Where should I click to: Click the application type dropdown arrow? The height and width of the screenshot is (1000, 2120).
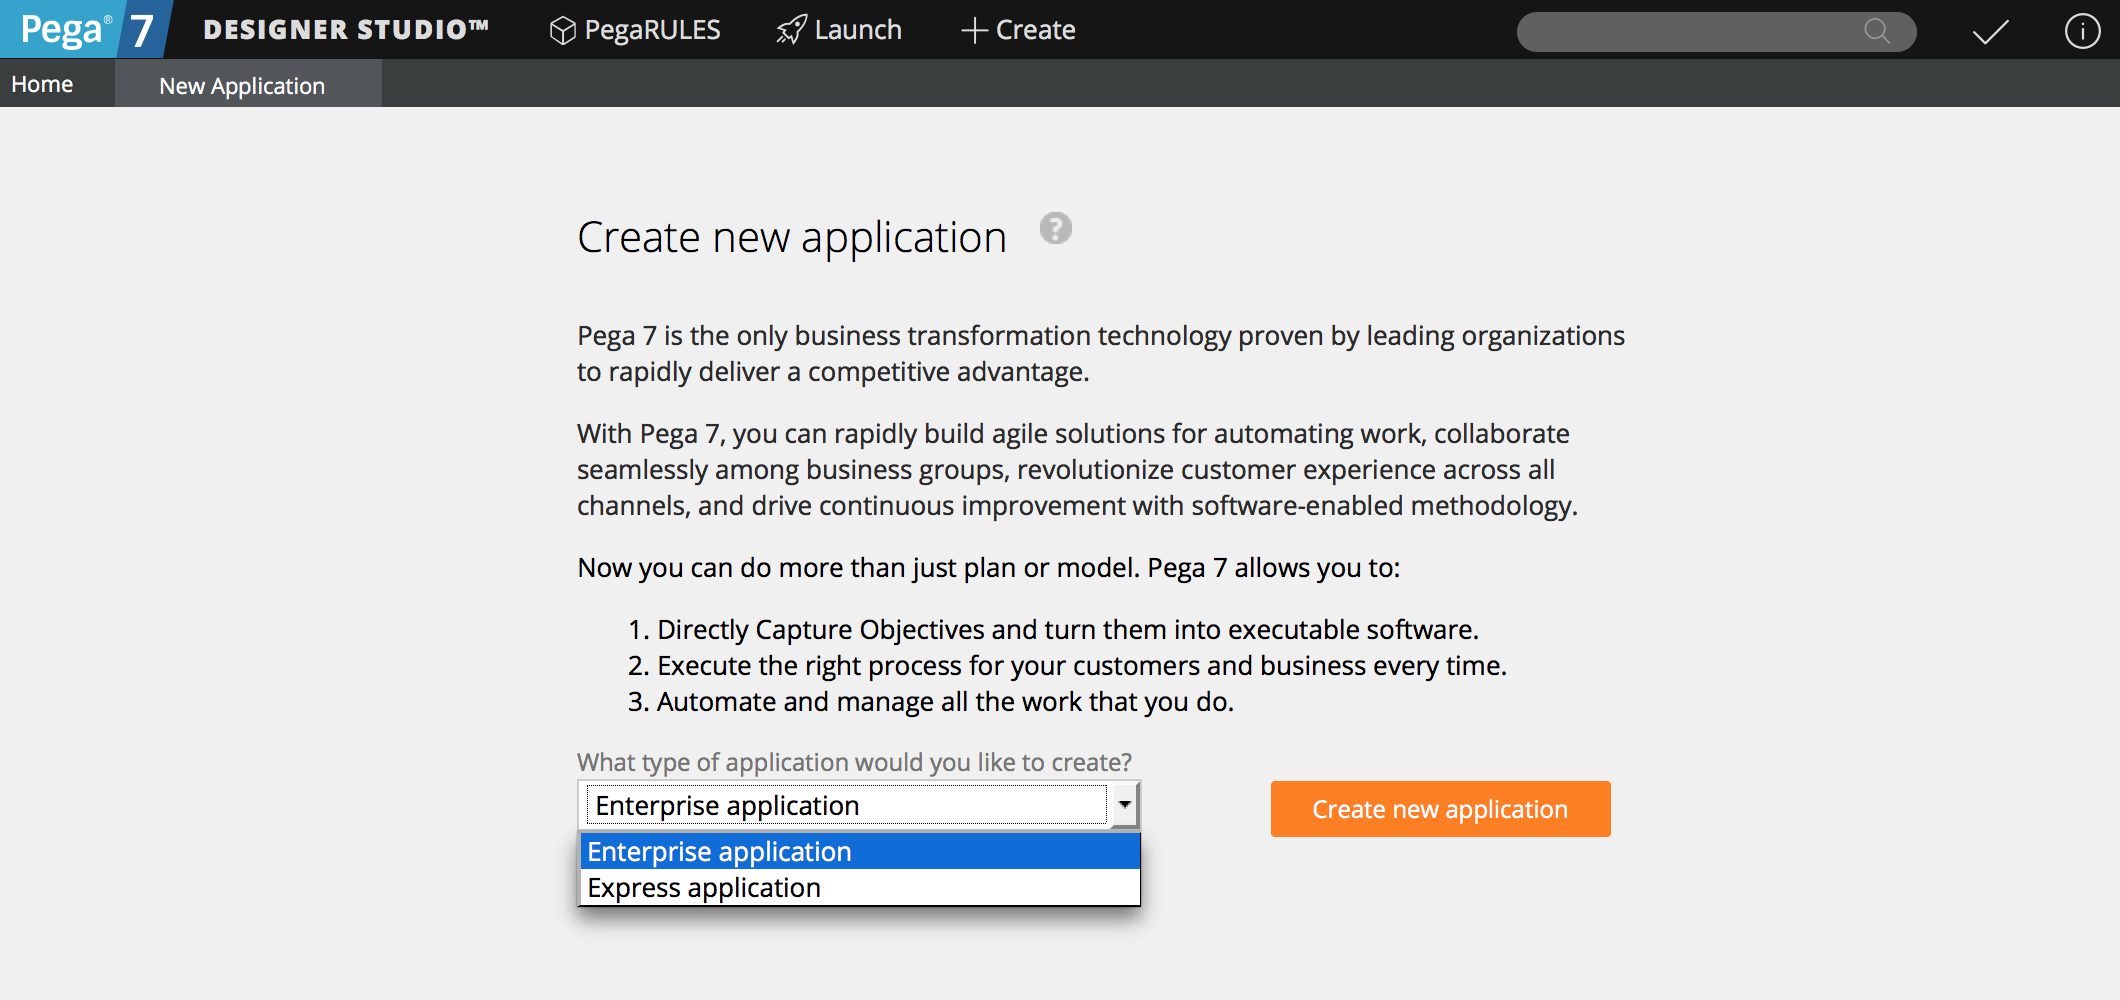coord(1124,804)
